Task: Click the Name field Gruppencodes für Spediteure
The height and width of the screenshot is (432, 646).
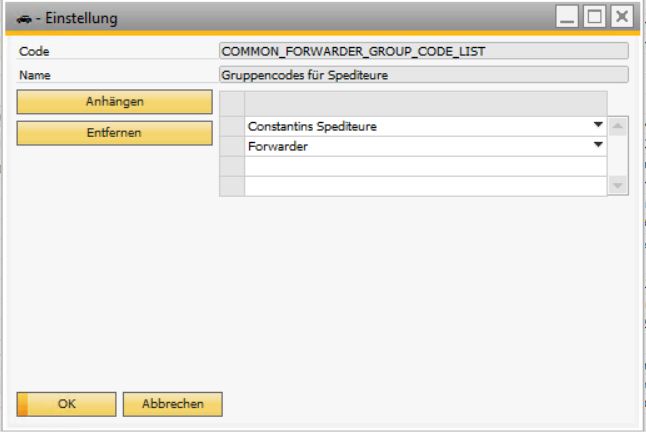Action: click(x=424, y=75)
